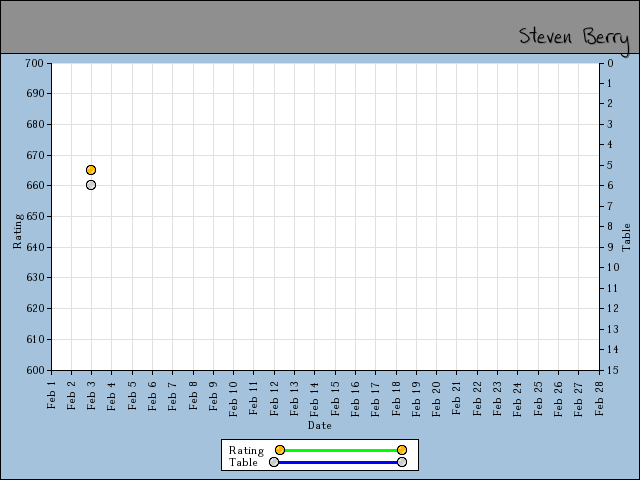Click the left grey marker in the legend
The height and width of the screenshot is (480, 640).
click(274, 462)
